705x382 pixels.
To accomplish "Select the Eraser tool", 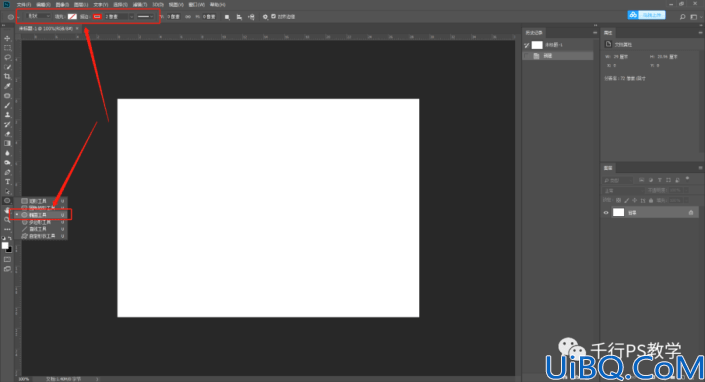I will (x=7, y=134).
